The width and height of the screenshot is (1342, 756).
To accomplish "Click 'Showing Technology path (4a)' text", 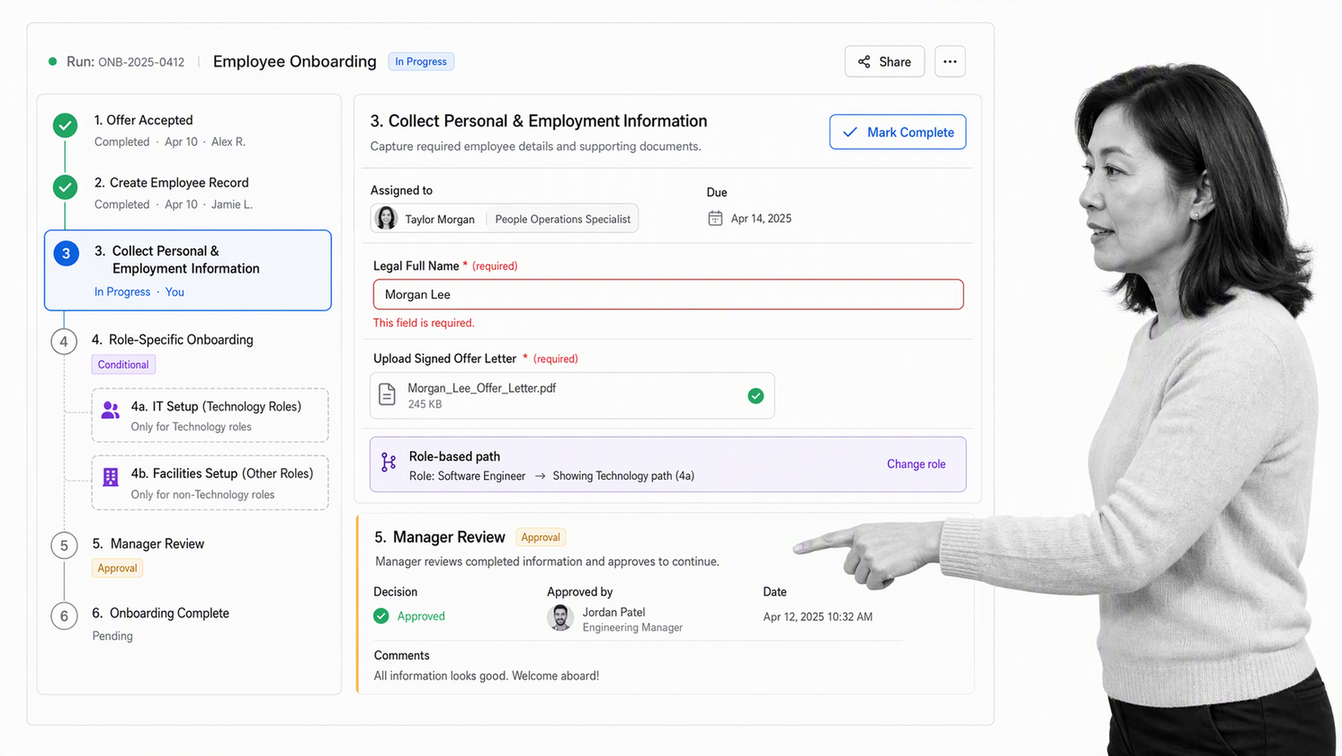I will (624, 476).
